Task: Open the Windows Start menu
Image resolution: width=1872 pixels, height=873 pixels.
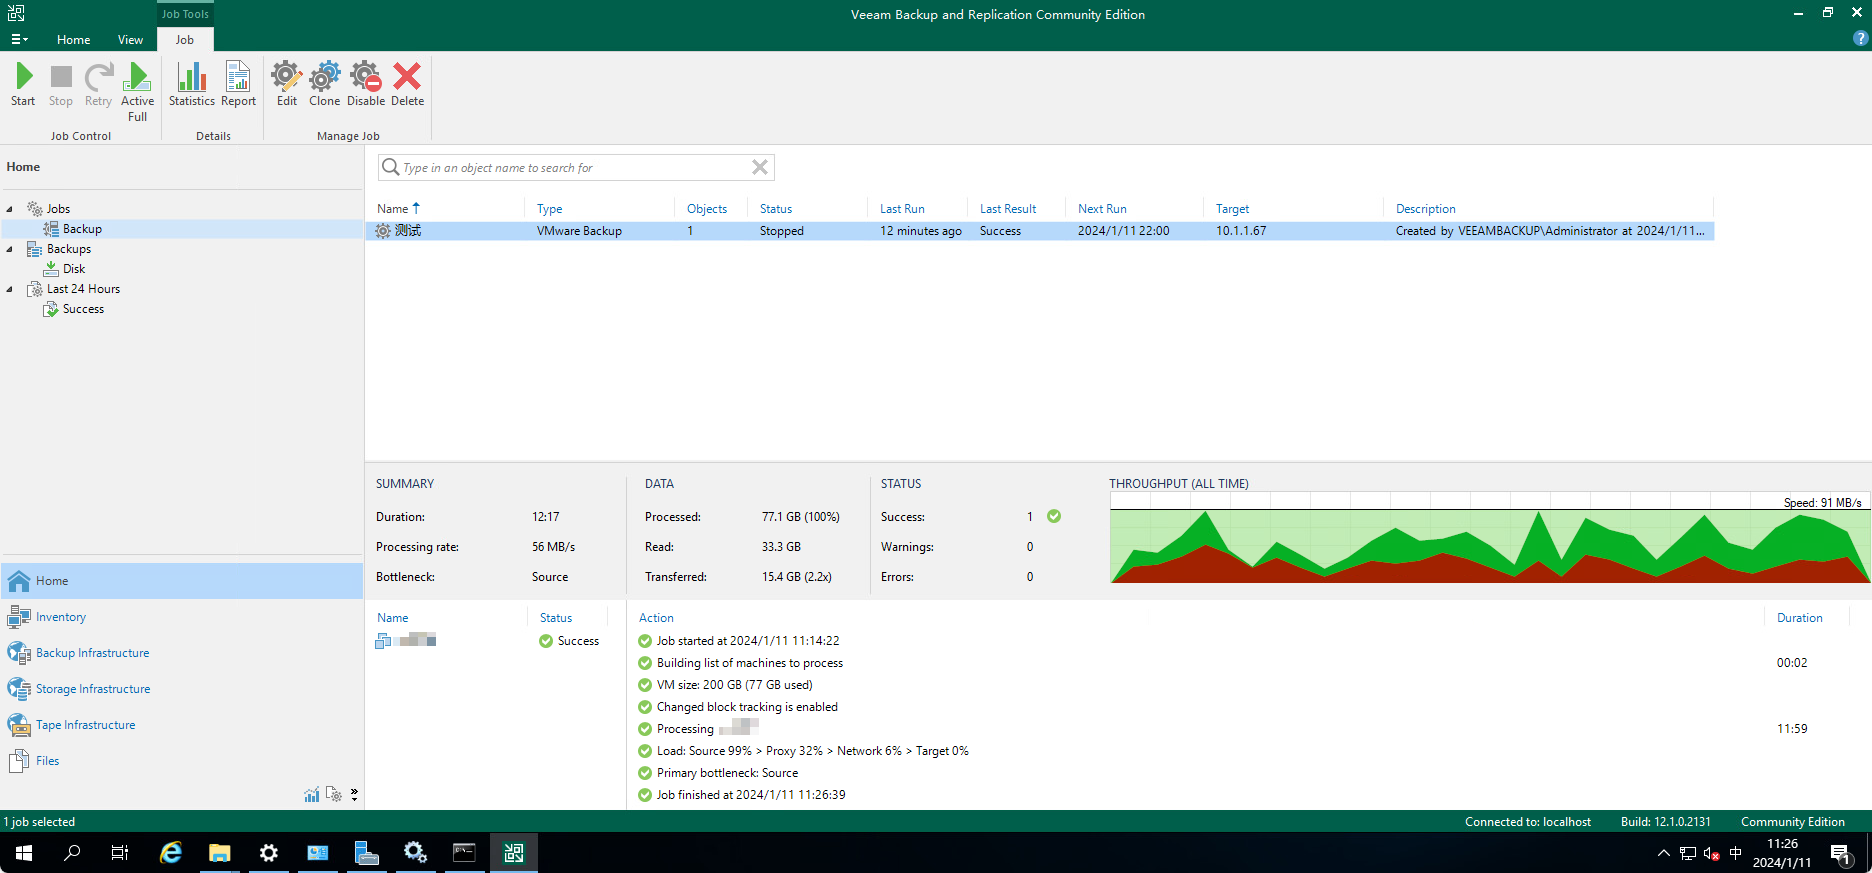Action: [x=24, y=853]
